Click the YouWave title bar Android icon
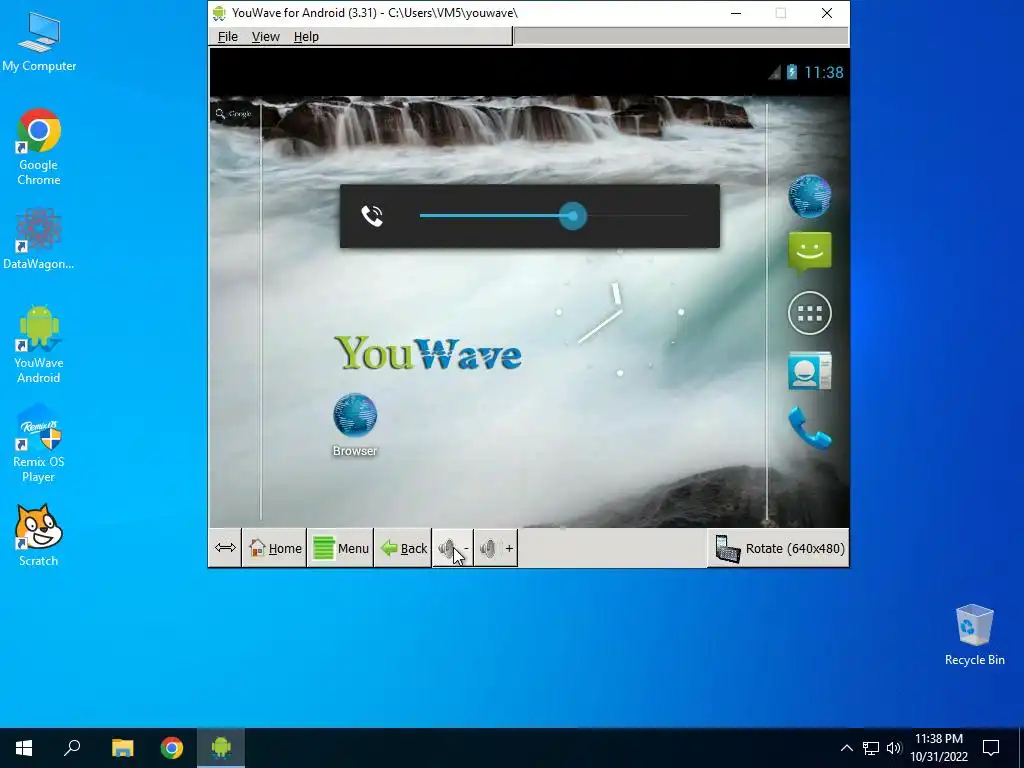1024x768 pixels. [219, 13]
